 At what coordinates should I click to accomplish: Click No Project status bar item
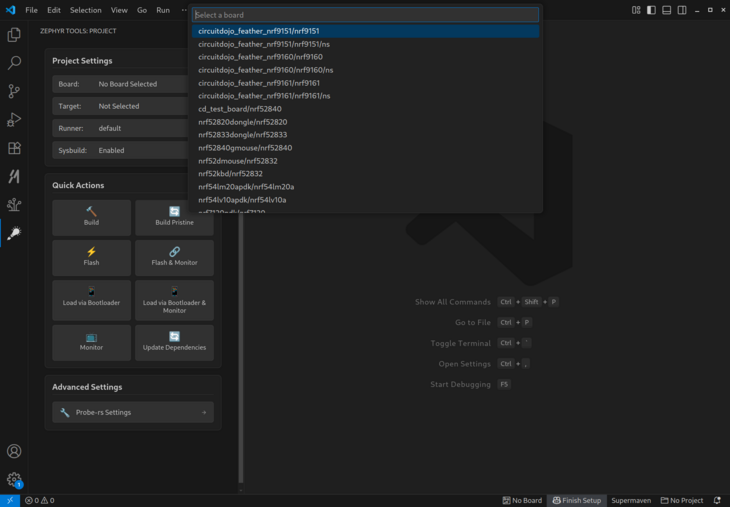tap(682, 500)
